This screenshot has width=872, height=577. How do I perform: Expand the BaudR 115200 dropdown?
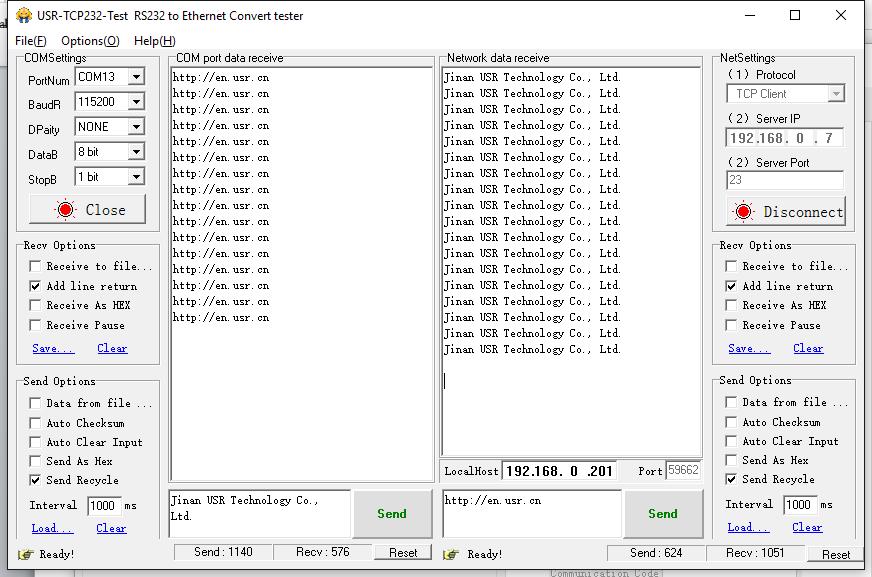pyautogui.click(x=136, y=102)
